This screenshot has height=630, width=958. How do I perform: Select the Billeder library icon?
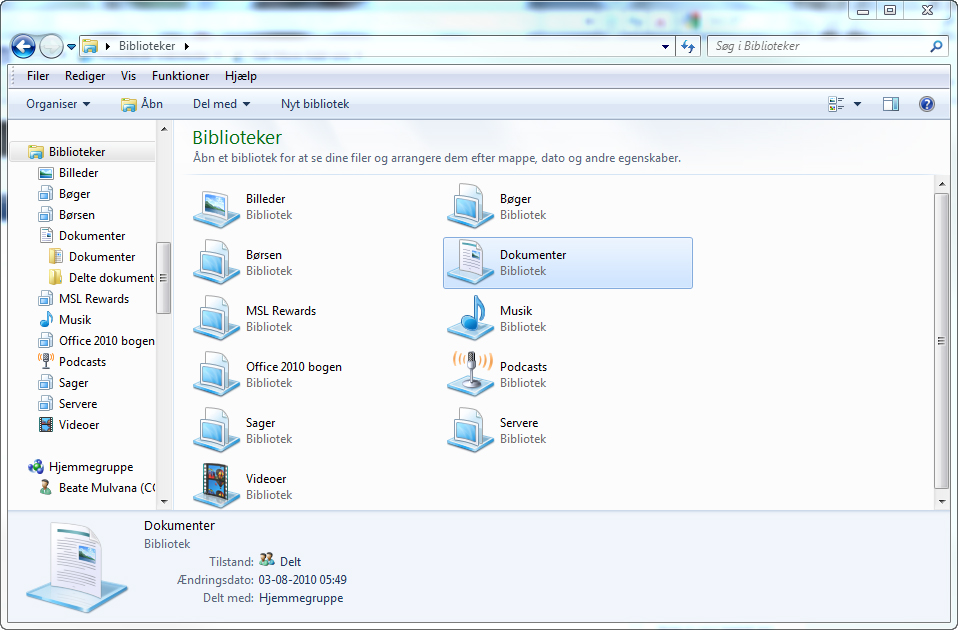214,207
